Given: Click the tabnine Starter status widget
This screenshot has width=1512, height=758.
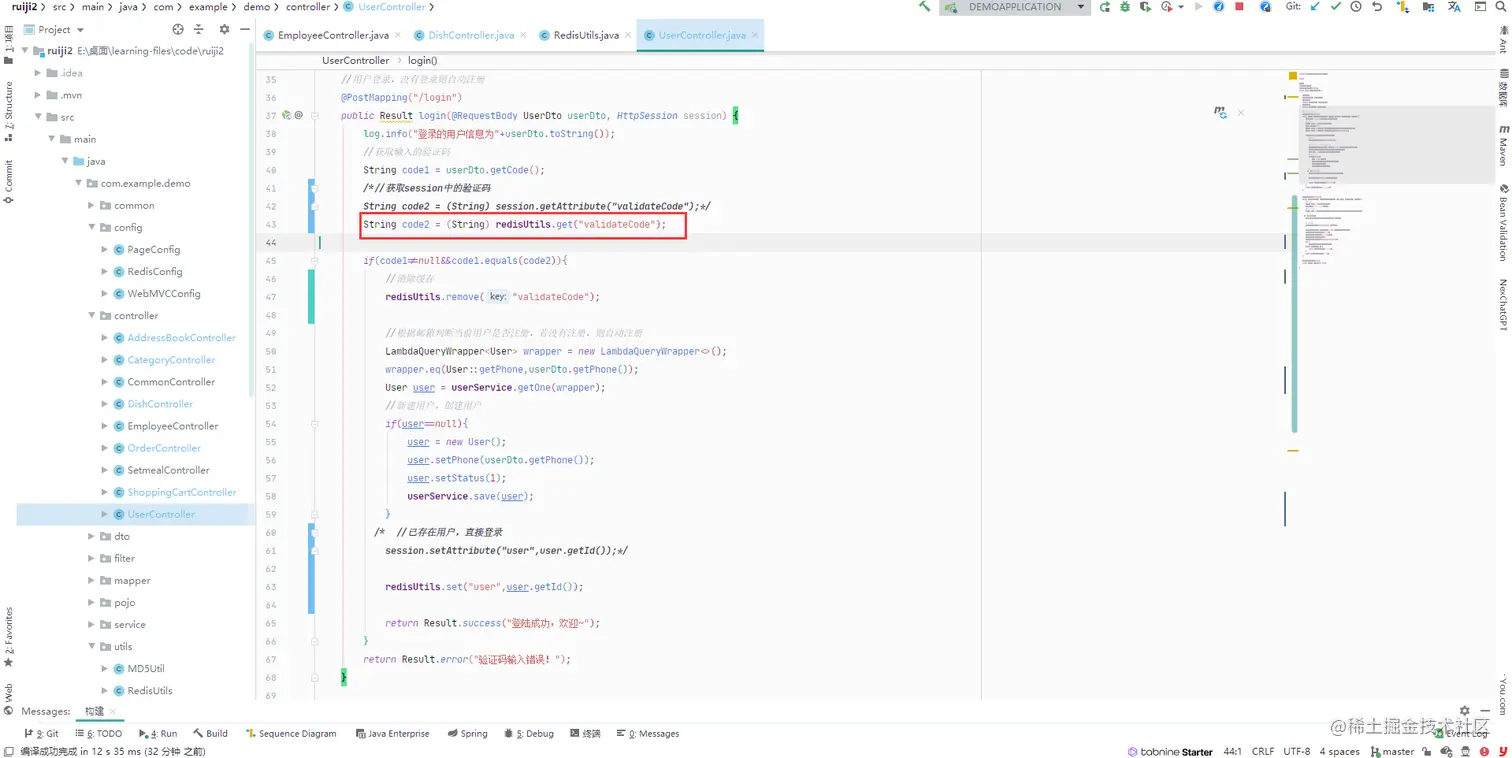Looking at the screenshot, I should point(1170,751).
